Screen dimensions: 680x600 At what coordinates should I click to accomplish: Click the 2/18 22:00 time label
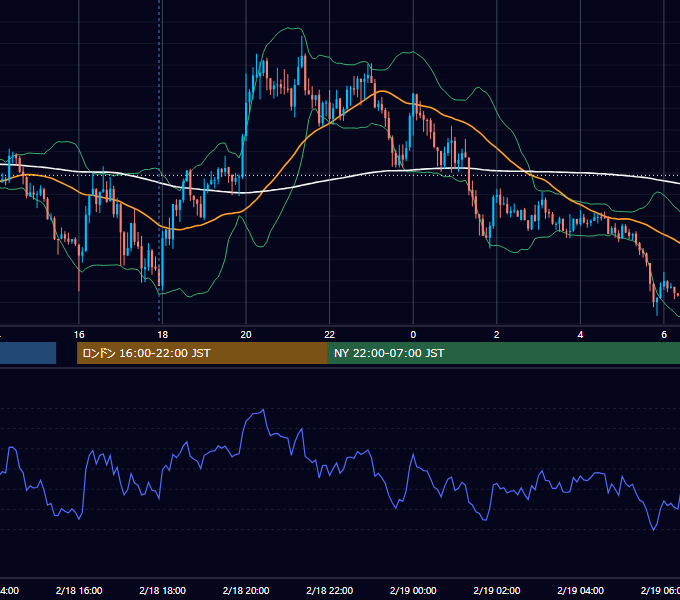click(x=330, y=590)
